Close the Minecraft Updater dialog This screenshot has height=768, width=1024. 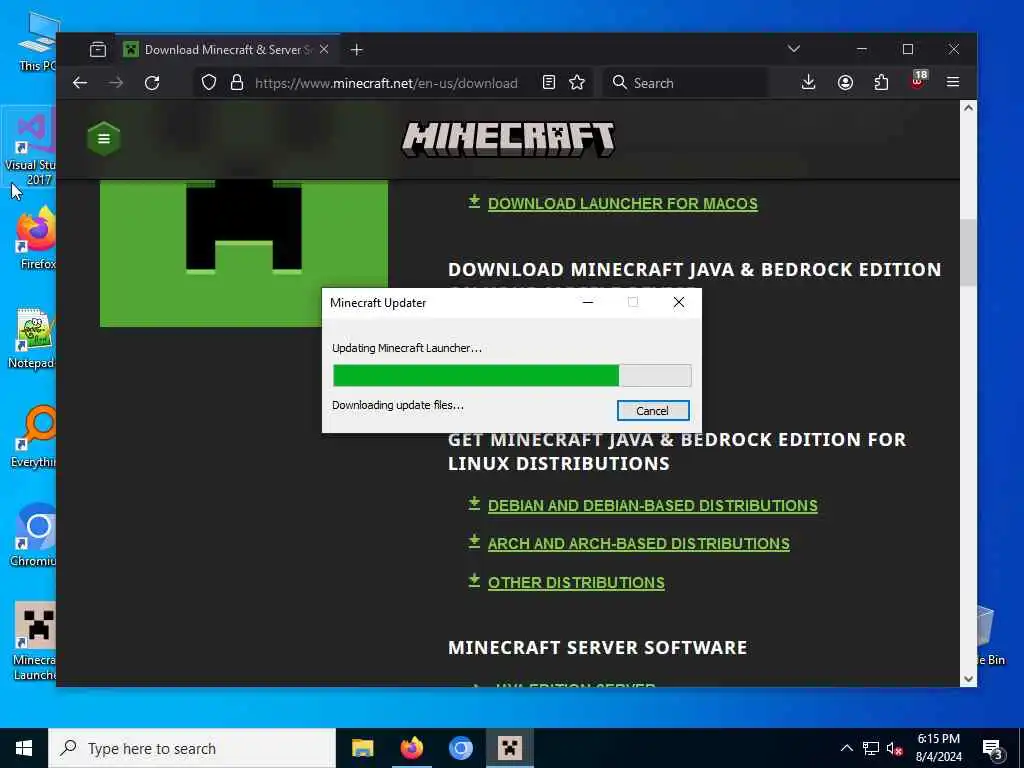pos(679,302)
